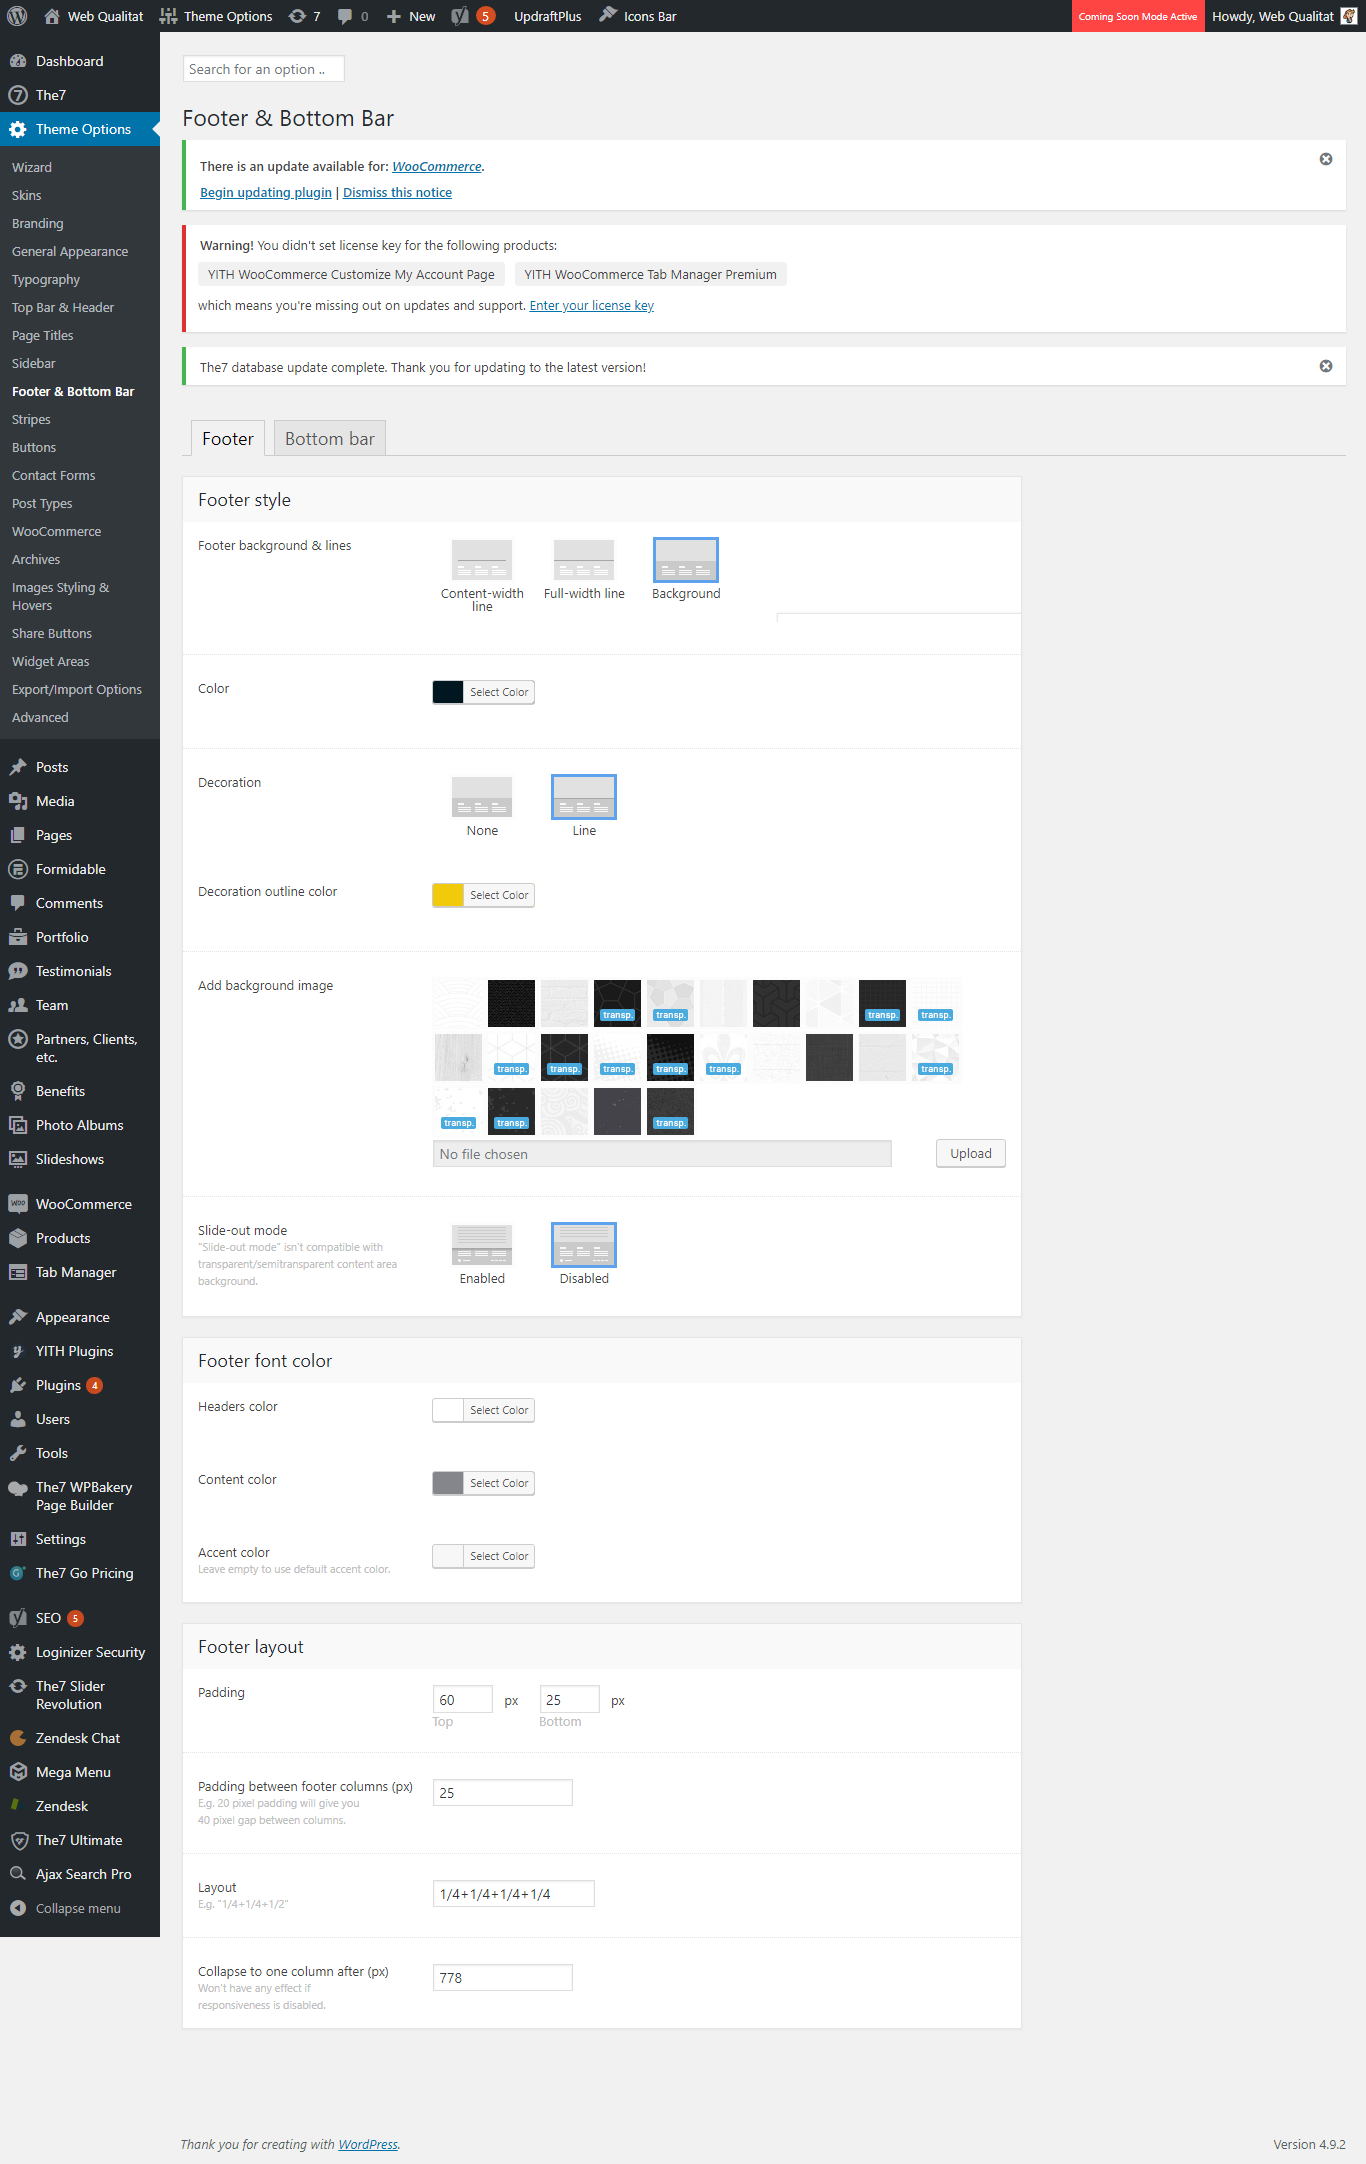Open the New content admin bar menu
The width and height of the screenshot is (1366, 2164).
point(411,16)
